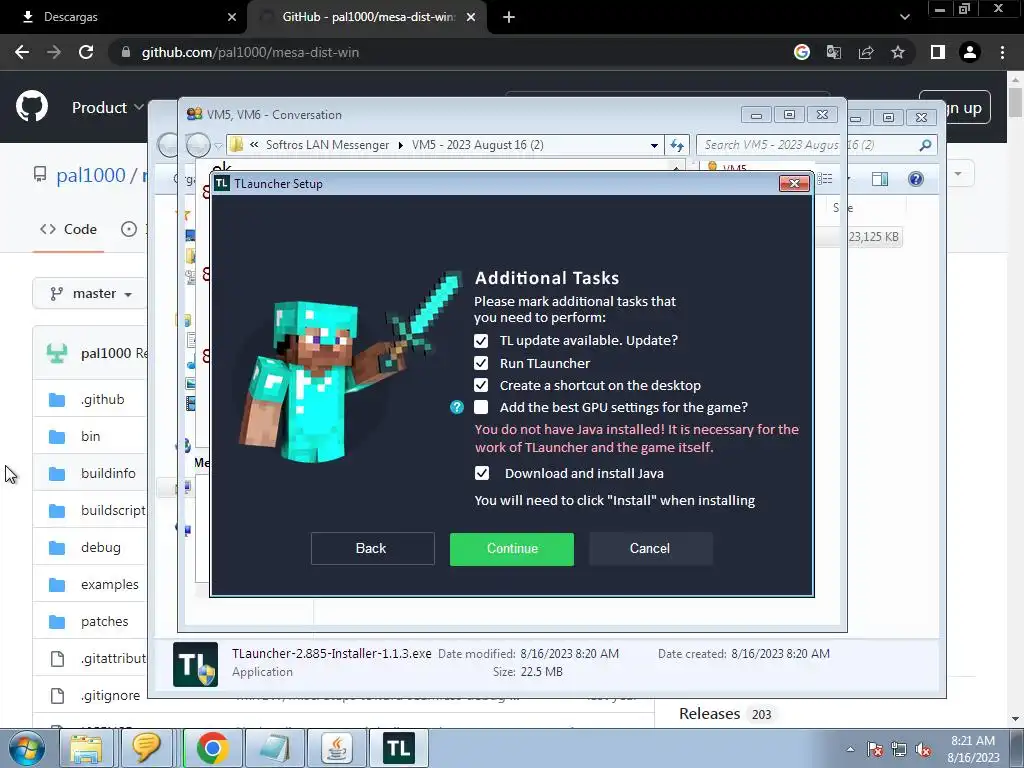Click Cancel in TLauncher Setup

pos(650,549)
